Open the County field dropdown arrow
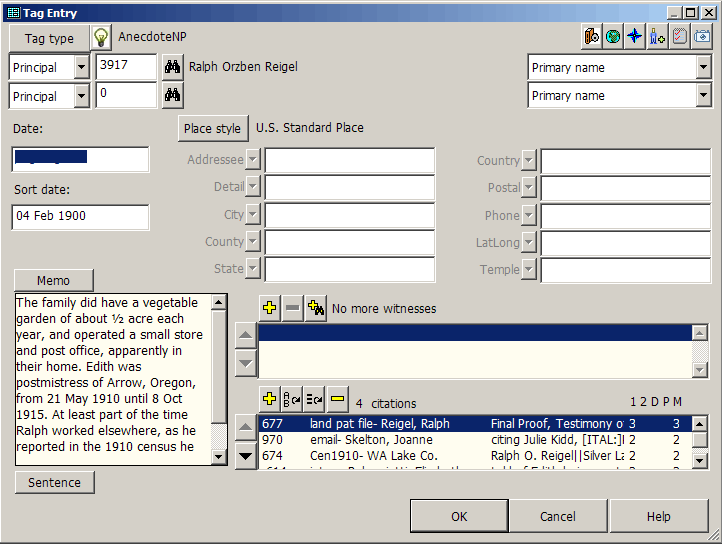Image resolution: width=722 pixels, height=544 pixels. coord(253,241)
